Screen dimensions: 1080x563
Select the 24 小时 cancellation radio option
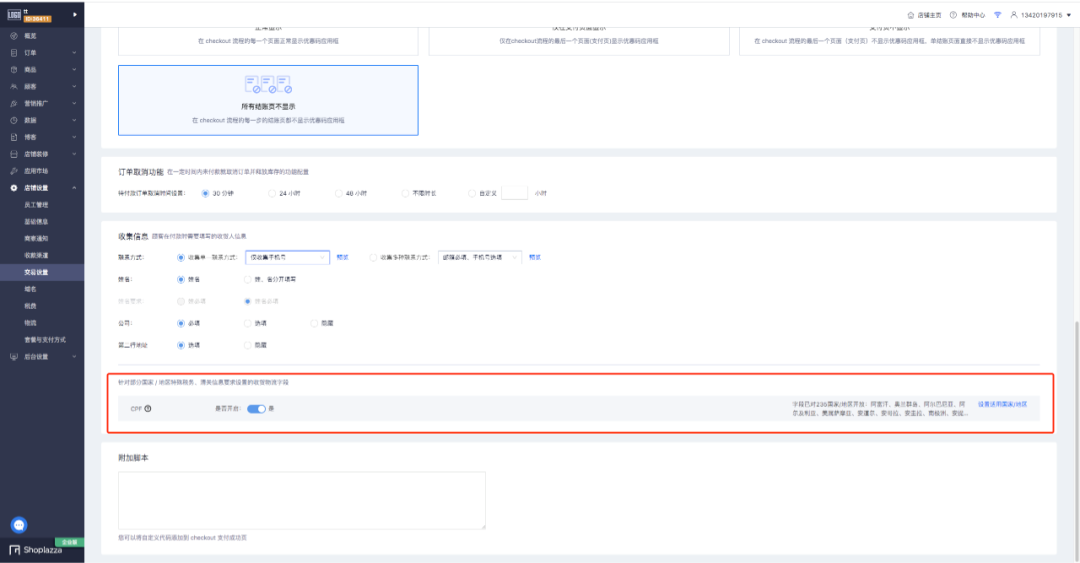tap(272, 193)
